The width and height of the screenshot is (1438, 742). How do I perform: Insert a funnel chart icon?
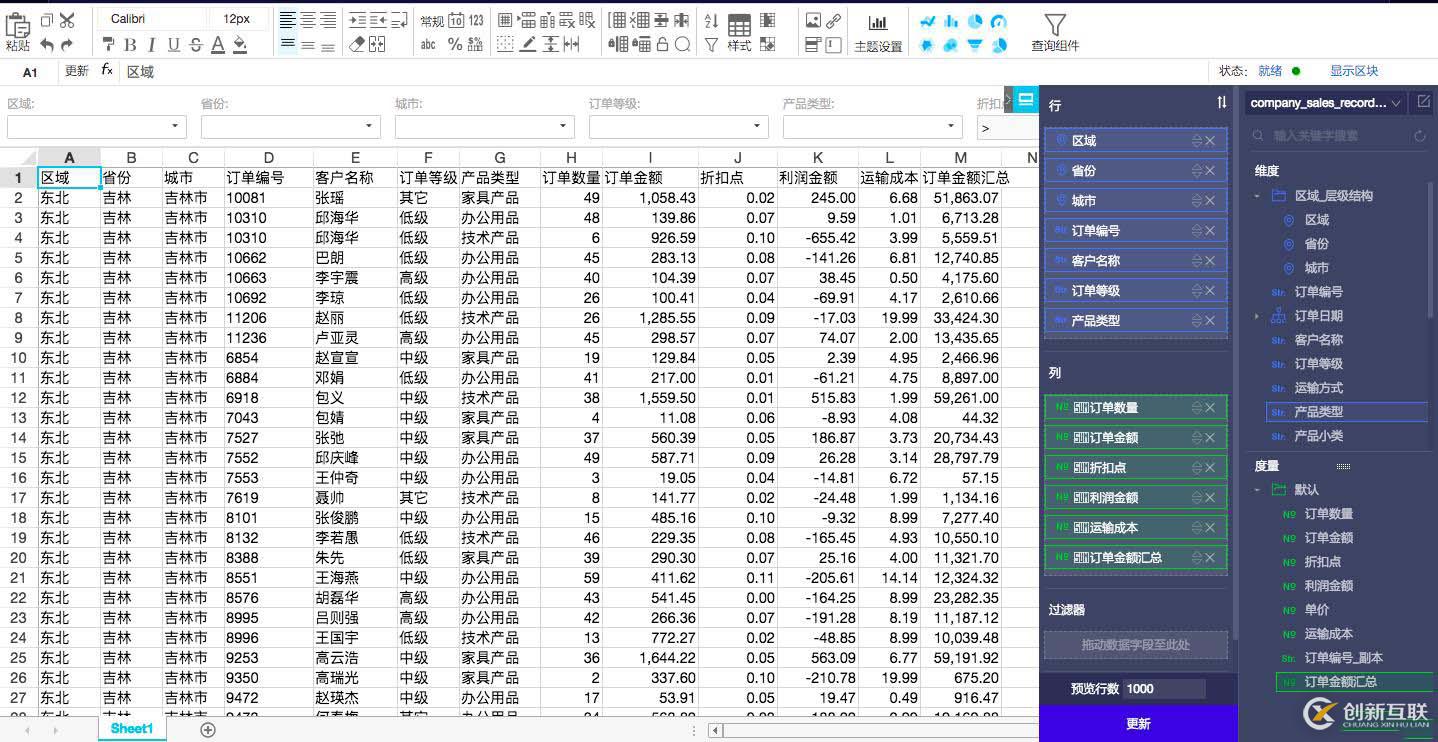(973, 45)
